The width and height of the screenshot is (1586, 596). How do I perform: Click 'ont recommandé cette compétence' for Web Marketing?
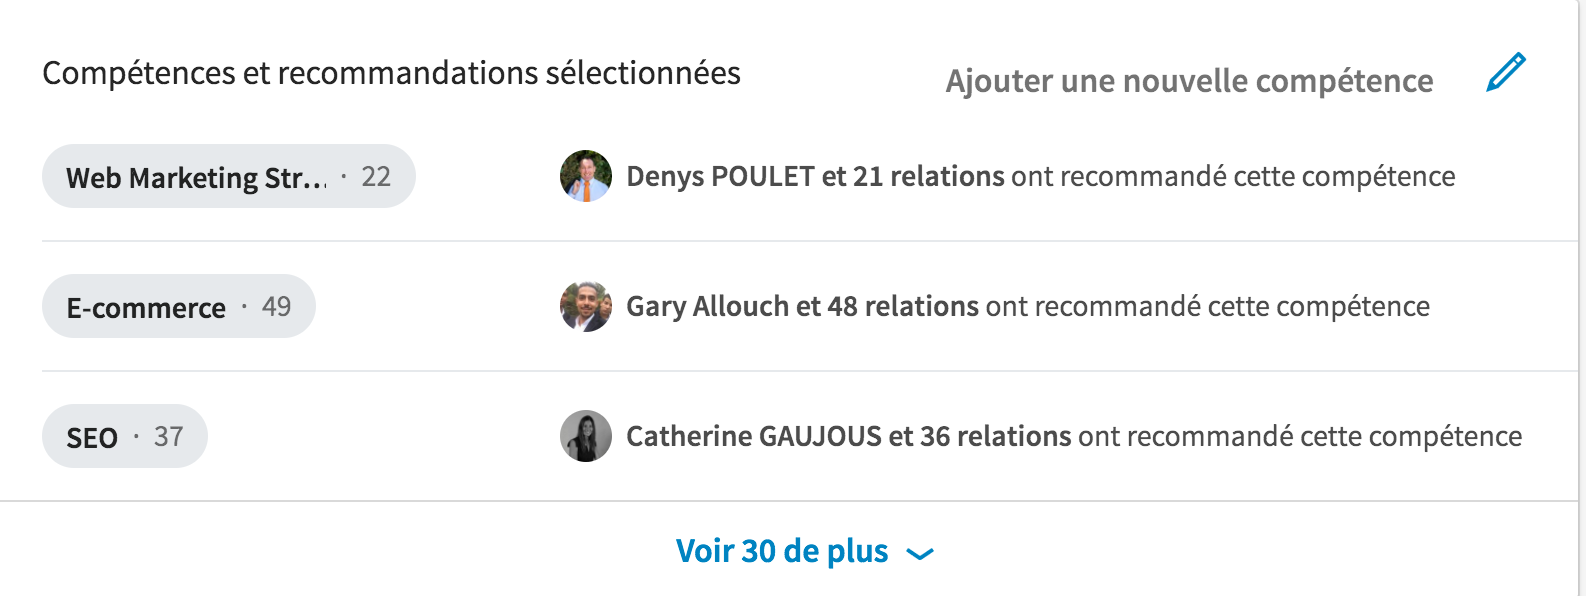tap(1233, 176)
